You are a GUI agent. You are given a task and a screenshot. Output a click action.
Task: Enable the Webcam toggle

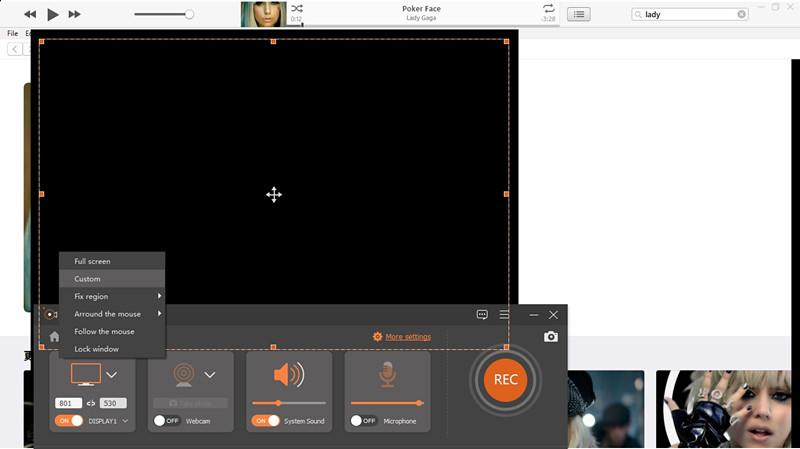pyautogui.click(x=167, y=421)
